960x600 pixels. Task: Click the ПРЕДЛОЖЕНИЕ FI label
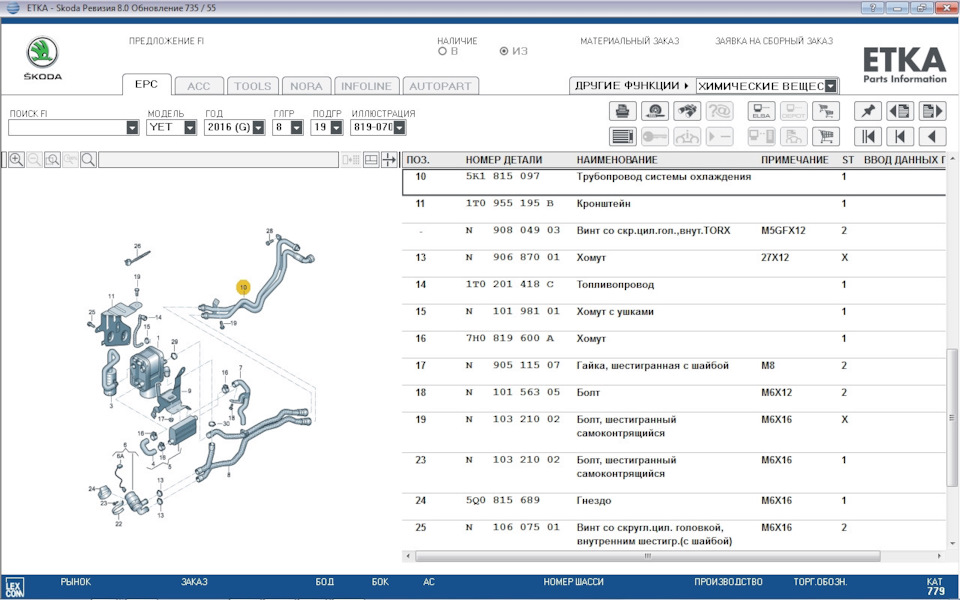166,41
